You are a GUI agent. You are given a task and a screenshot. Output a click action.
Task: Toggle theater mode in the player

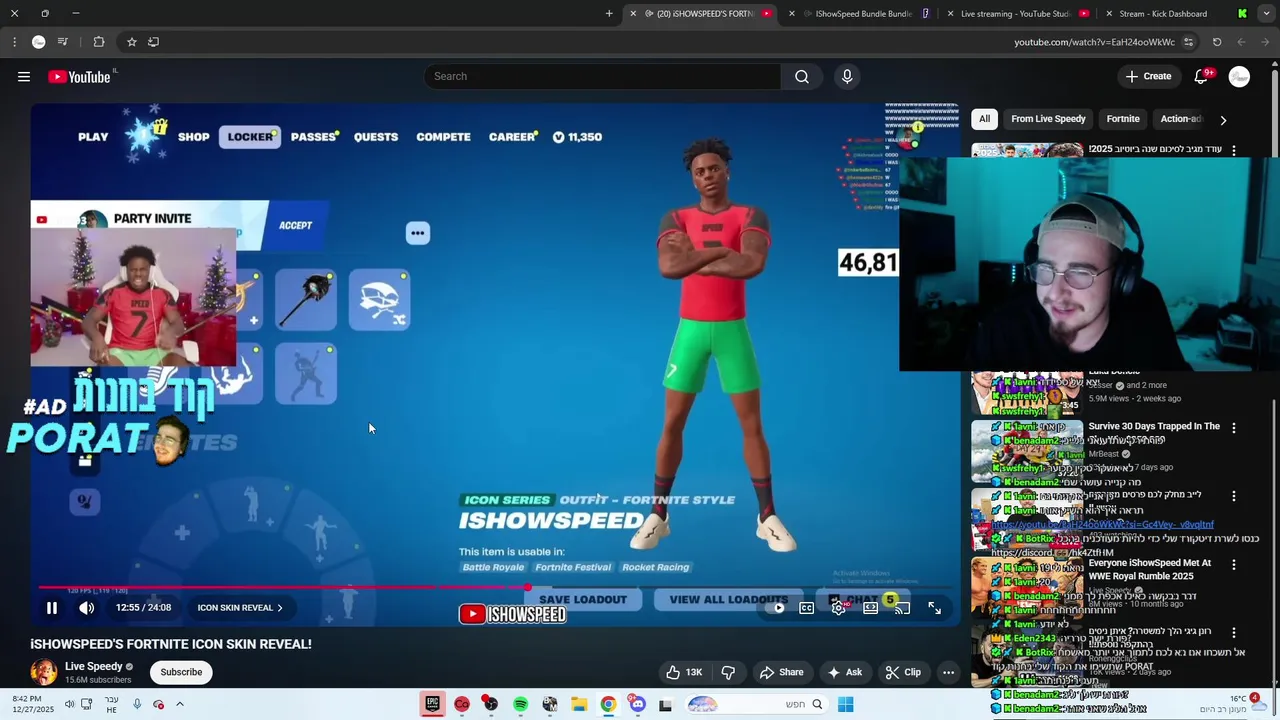tap(870, 608)
